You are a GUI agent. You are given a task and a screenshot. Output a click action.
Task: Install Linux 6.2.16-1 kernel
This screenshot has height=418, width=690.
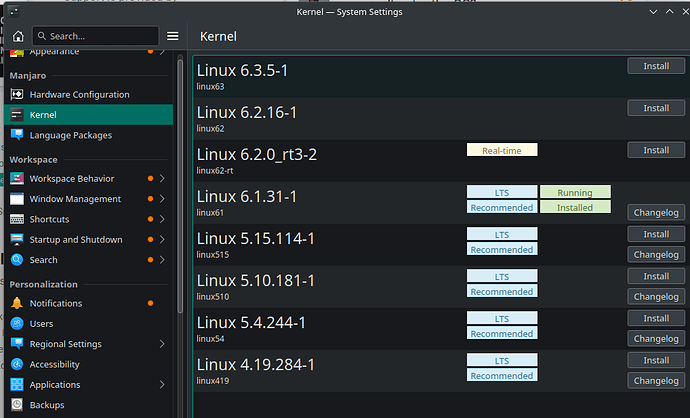point(656,108)
